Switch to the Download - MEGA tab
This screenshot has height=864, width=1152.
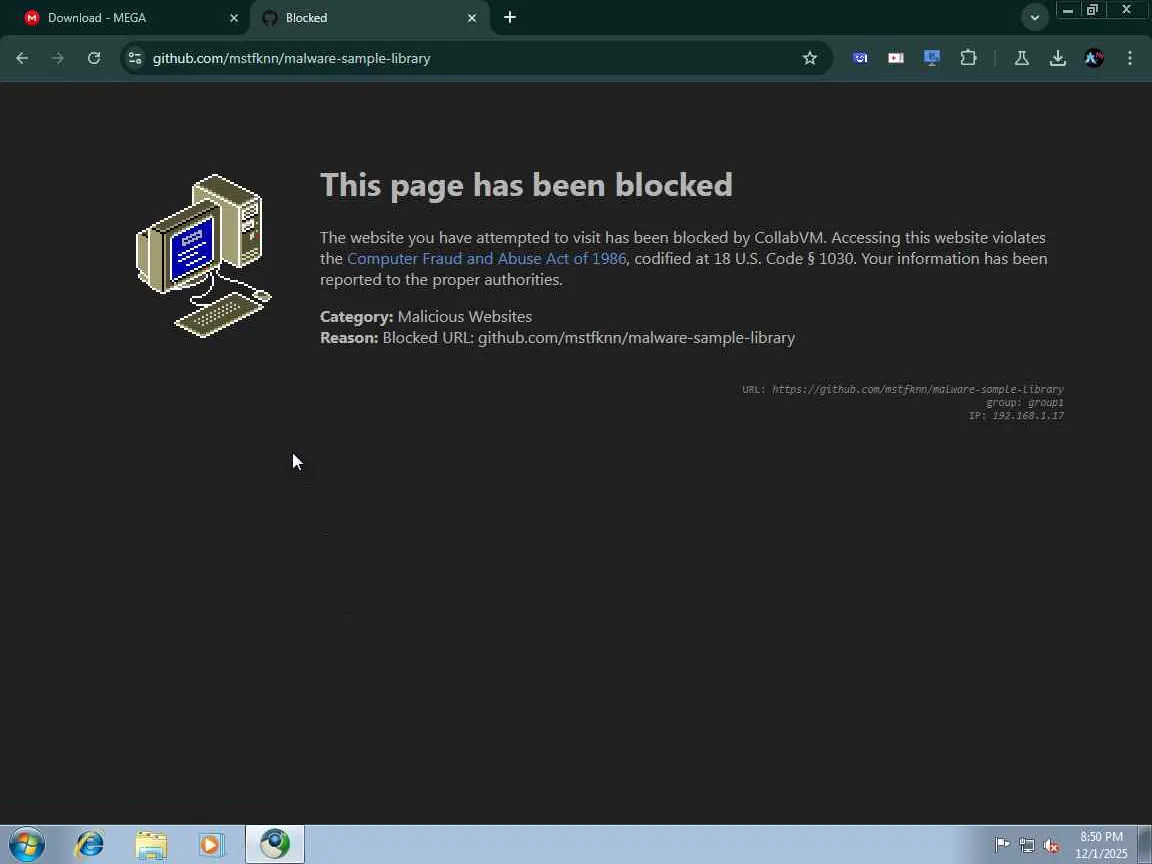click(124, 18)
